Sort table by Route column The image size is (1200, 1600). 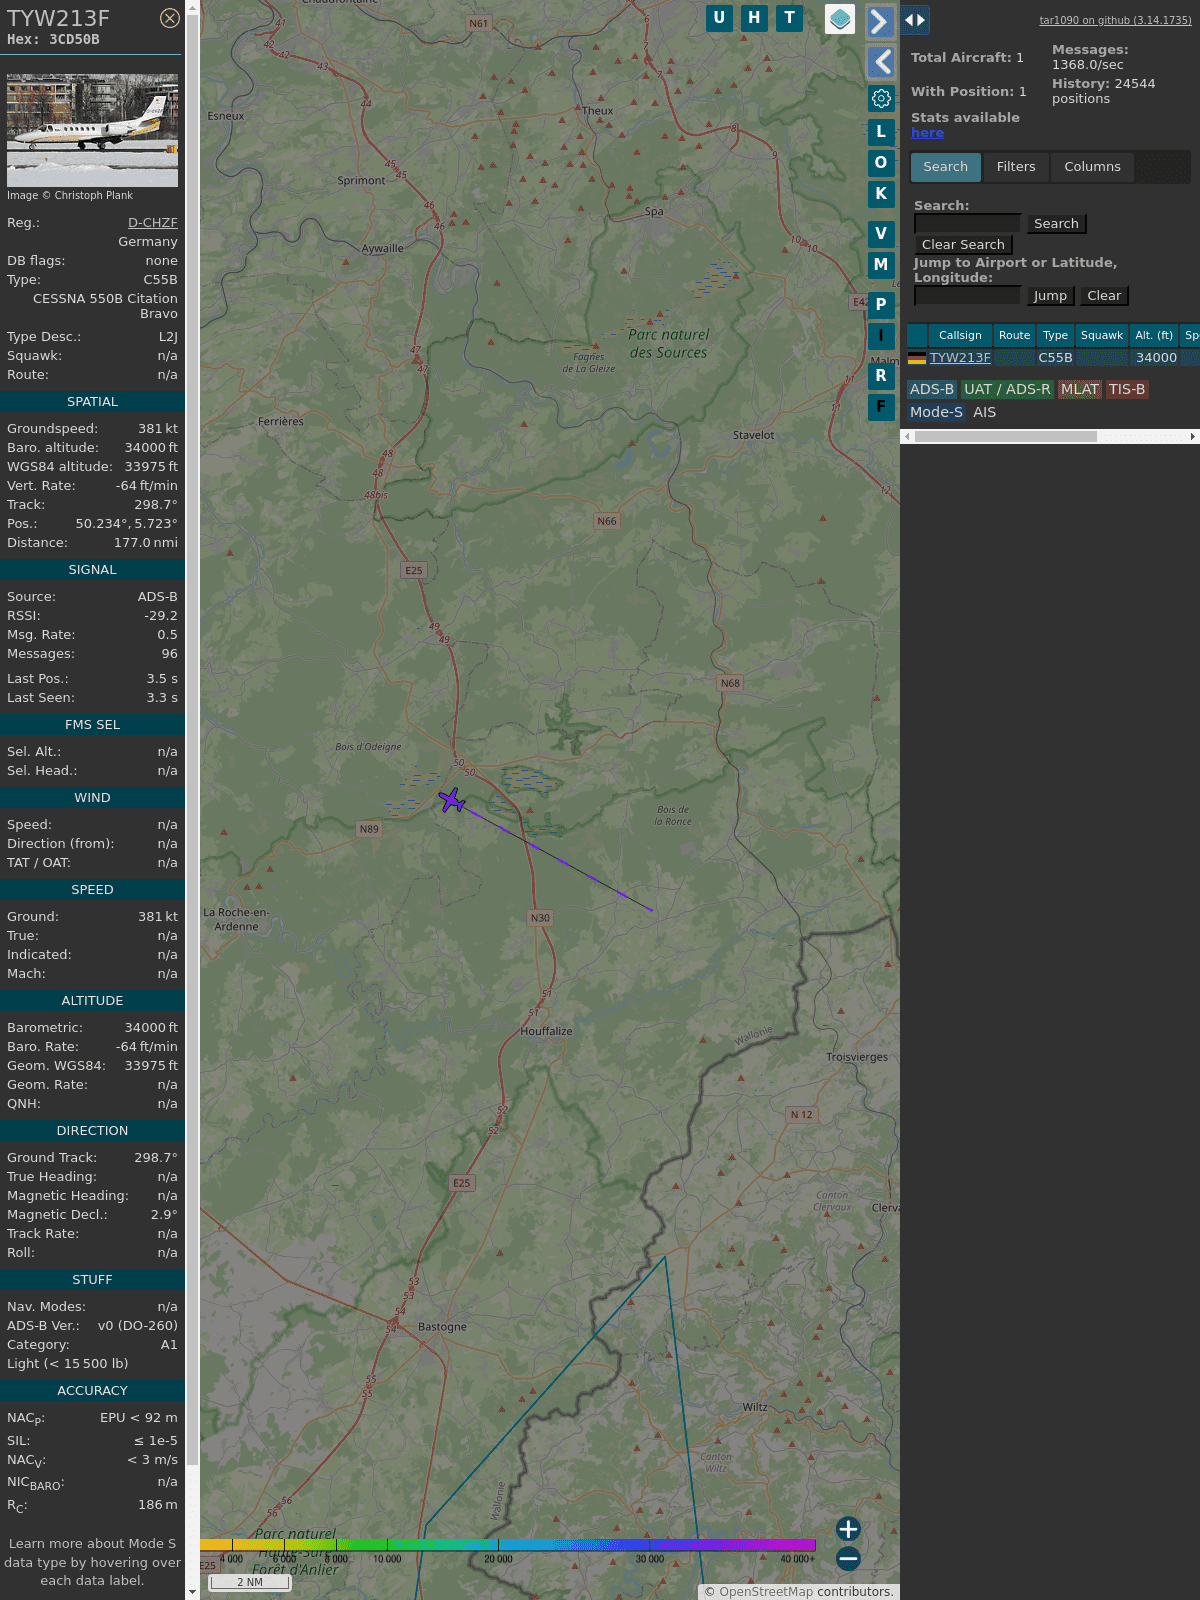point(1014,336)
